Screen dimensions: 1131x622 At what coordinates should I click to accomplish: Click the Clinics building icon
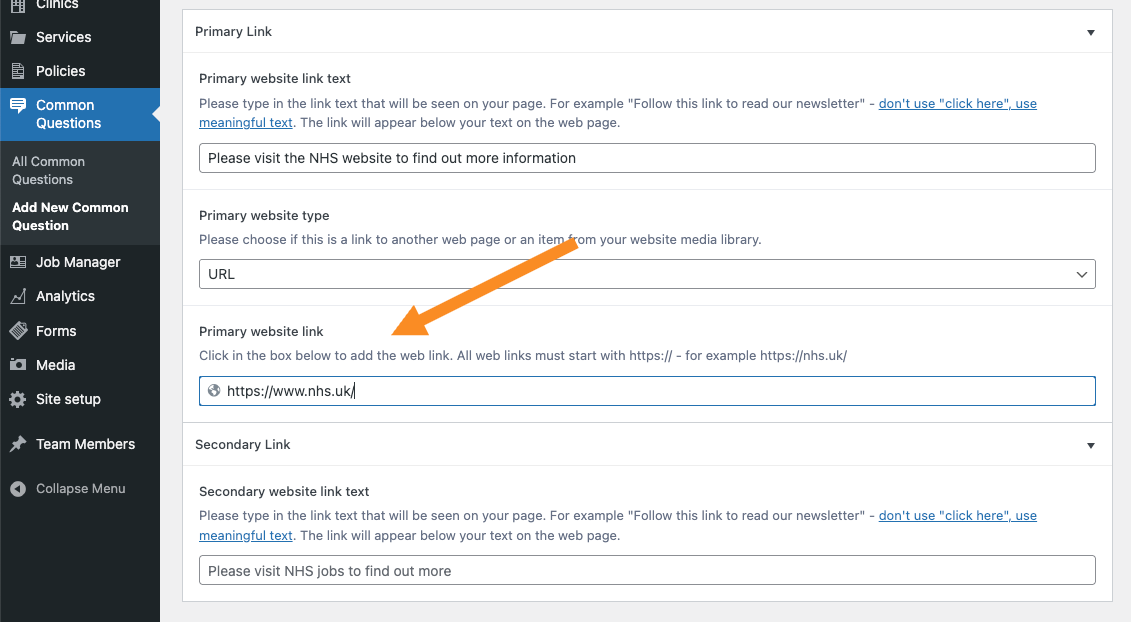point(18,5)
